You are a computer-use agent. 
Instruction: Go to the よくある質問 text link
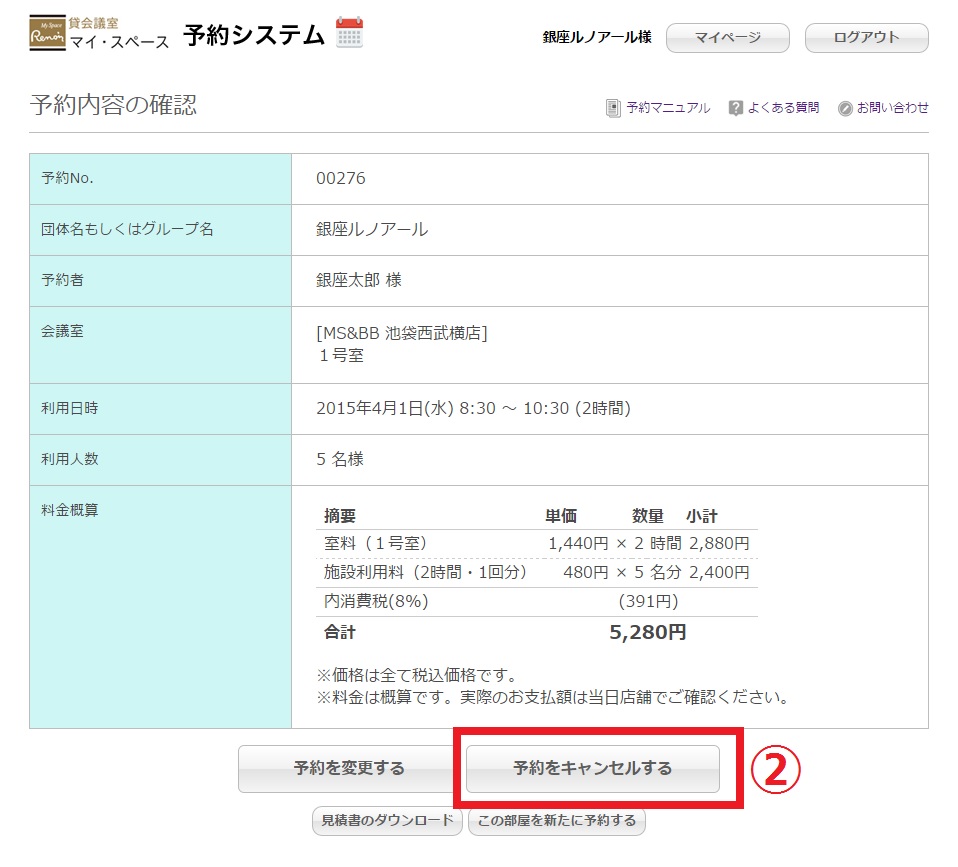783,108
